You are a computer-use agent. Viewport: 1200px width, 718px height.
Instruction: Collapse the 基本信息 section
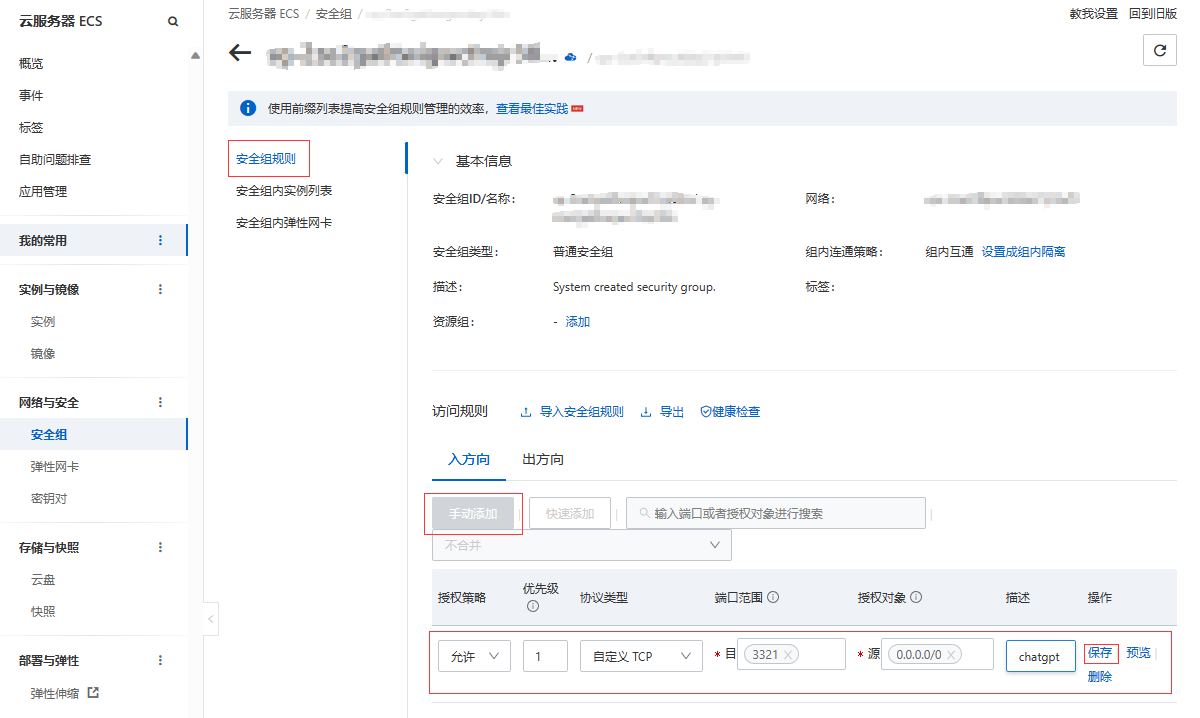click(x=437, y=161)
